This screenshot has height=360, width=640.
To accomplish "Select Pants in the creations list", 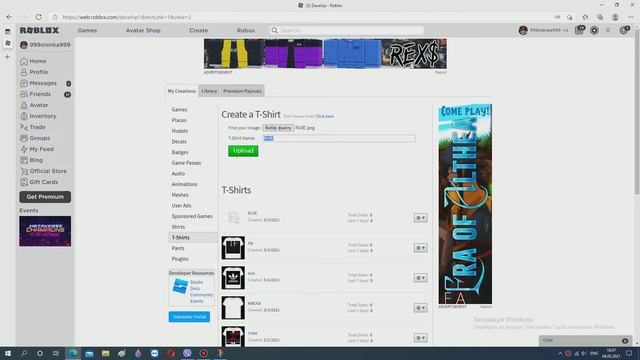I will pyautogui.click(x=178, y=248).
